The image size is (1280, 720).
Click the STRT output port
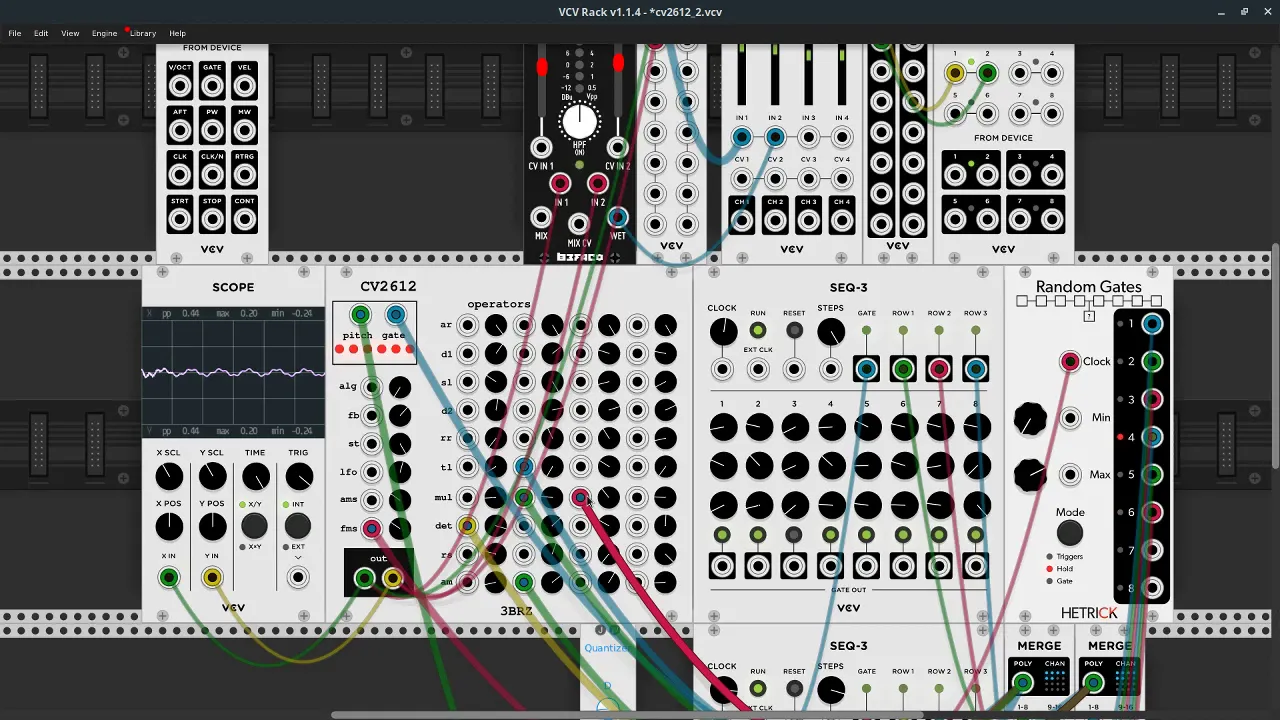180,219
